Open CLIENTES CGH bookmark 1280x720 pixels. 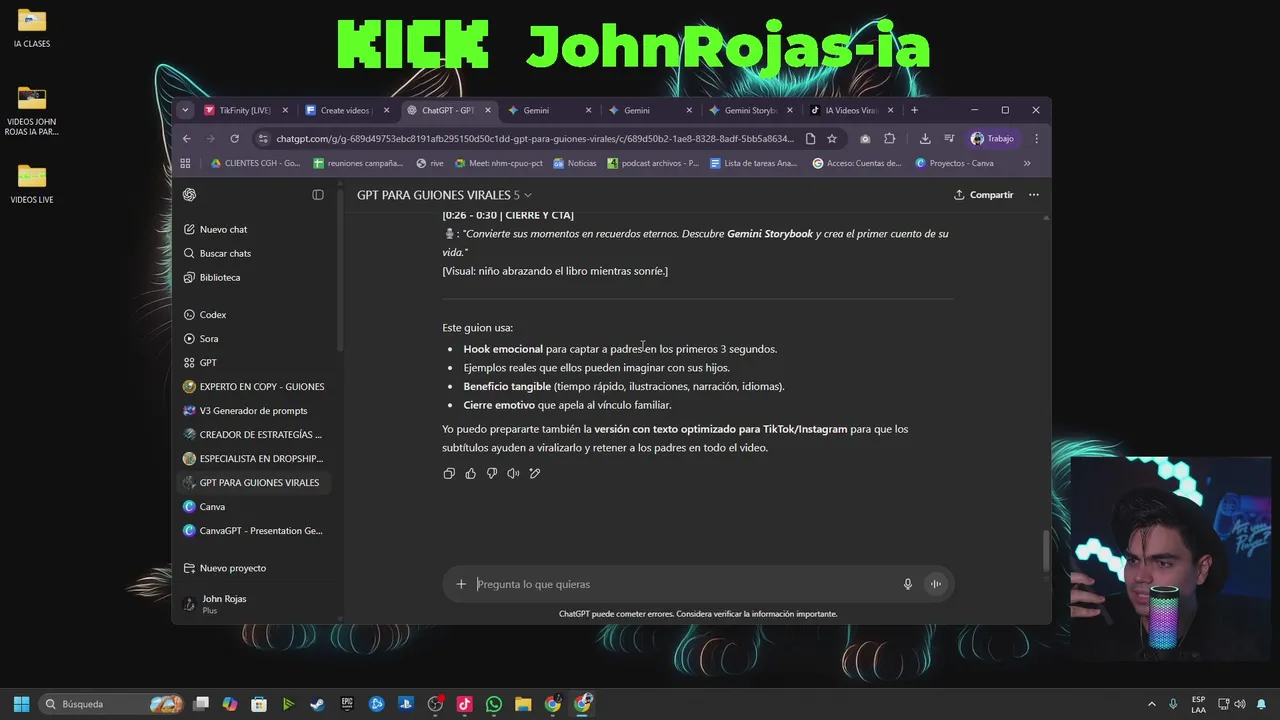click(x=255, y=163)
